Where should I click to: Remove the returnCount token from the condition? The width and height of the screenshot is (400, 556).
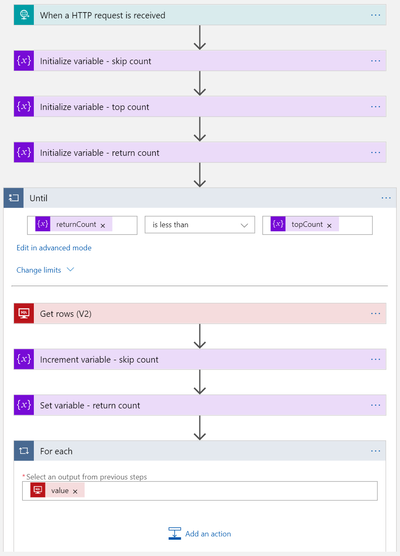(103, 226)
